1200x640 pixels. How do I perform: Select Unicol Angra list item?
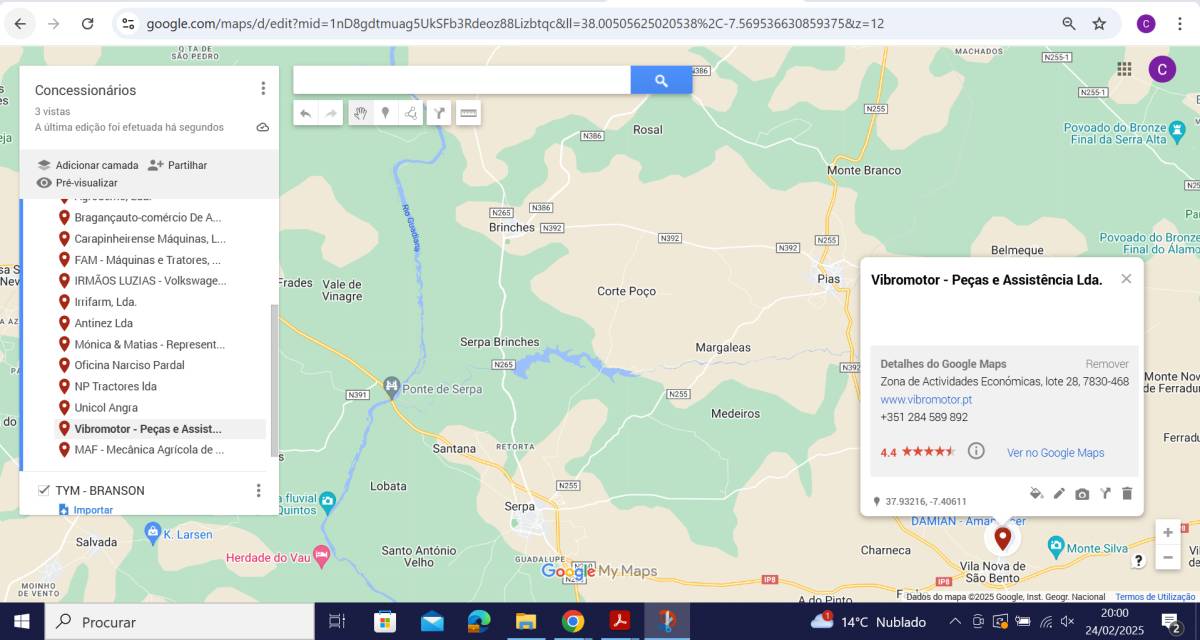tap(161, 408)
